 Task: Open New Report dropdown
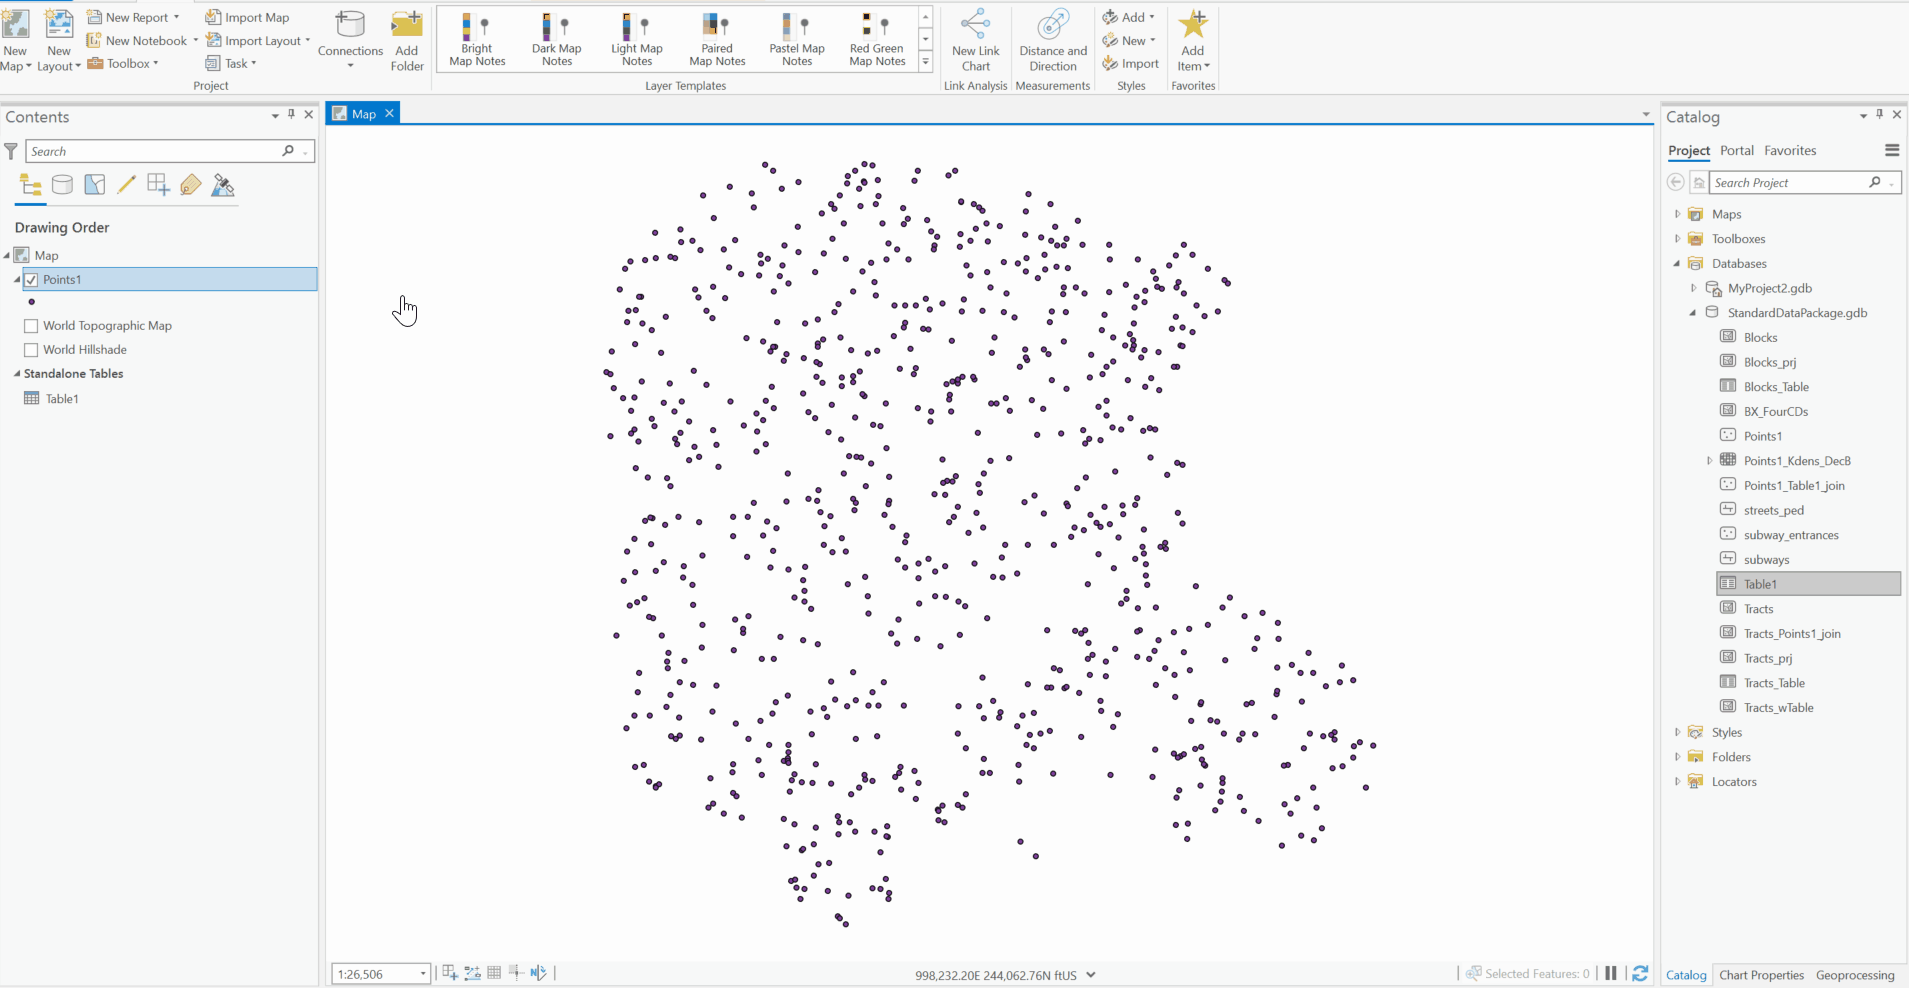[176, 17]
